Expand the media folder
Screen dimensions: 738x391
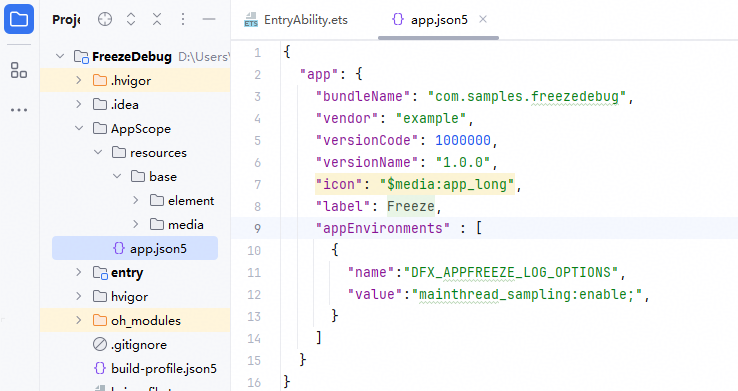[136, 224]
